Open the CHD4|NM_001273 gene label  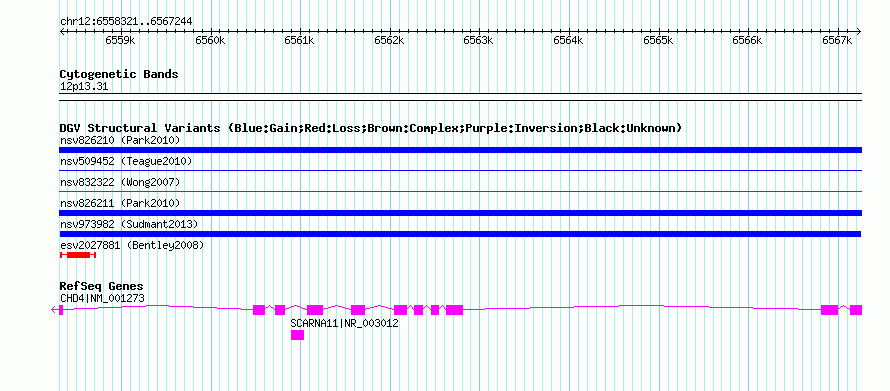pyautogui.click(x=102, y=298)
